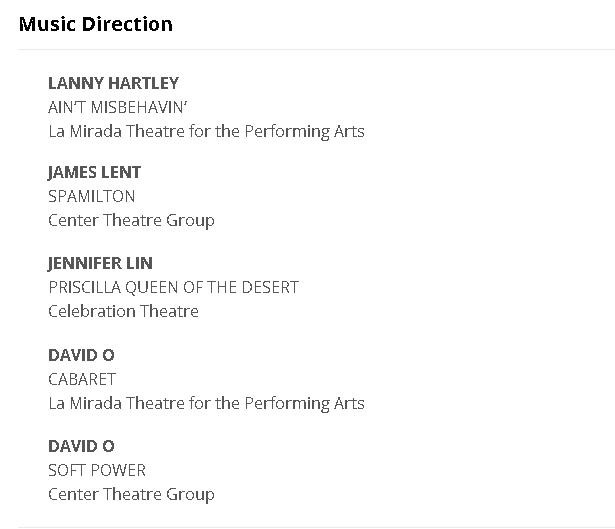Click the divider line below the Soft Power entry
The image size is (615, 529).
(316, 526)
